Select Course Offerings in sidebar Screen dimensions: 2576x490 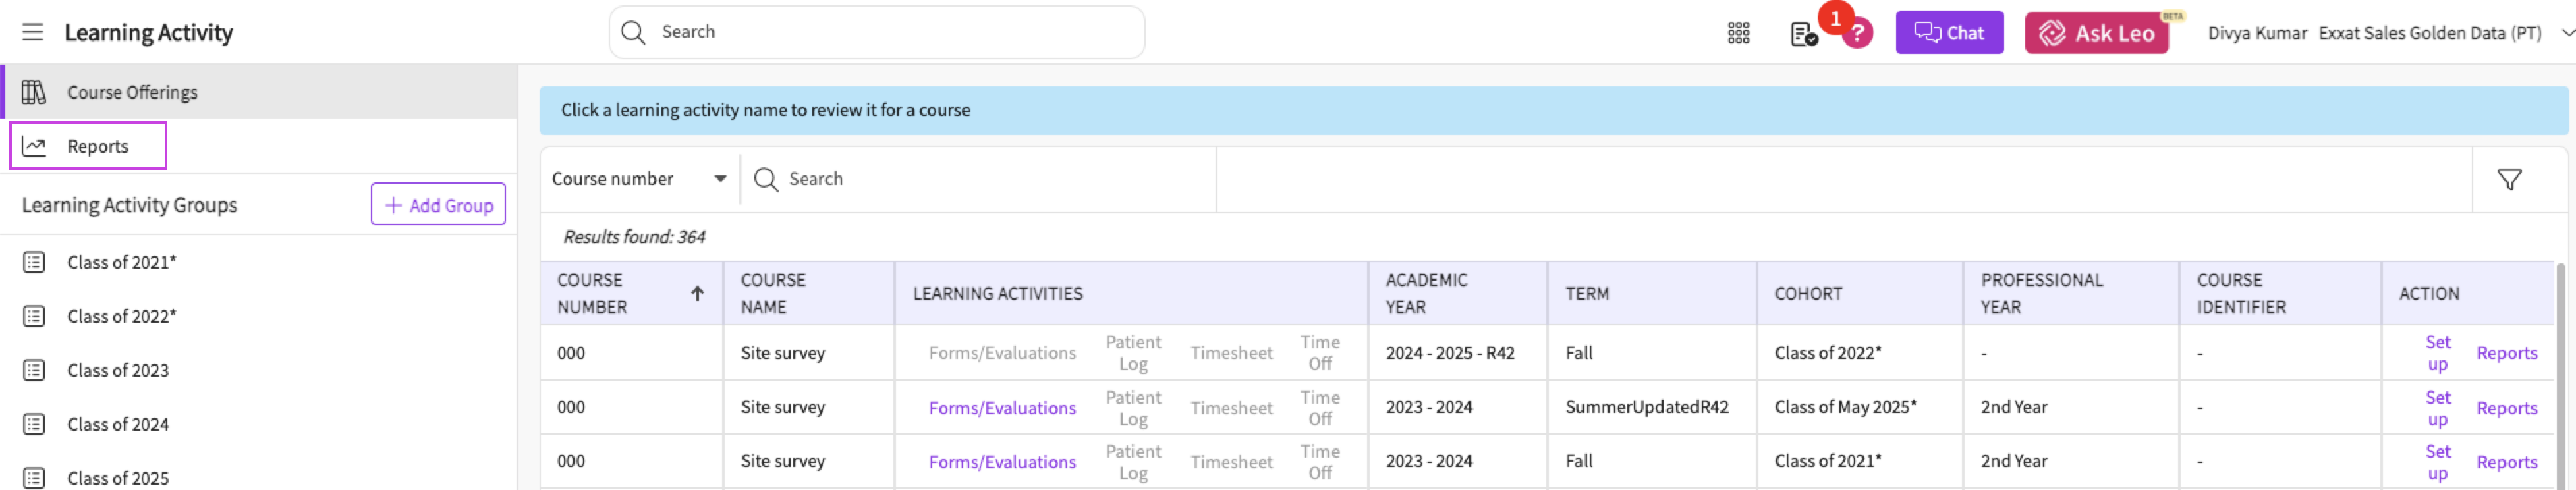tap(132, 92)
